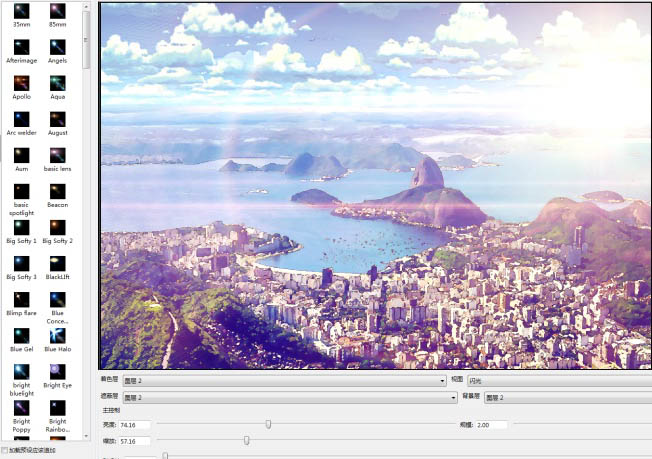Click the flare preview image

pyautogui.click(x=376, y=186)
